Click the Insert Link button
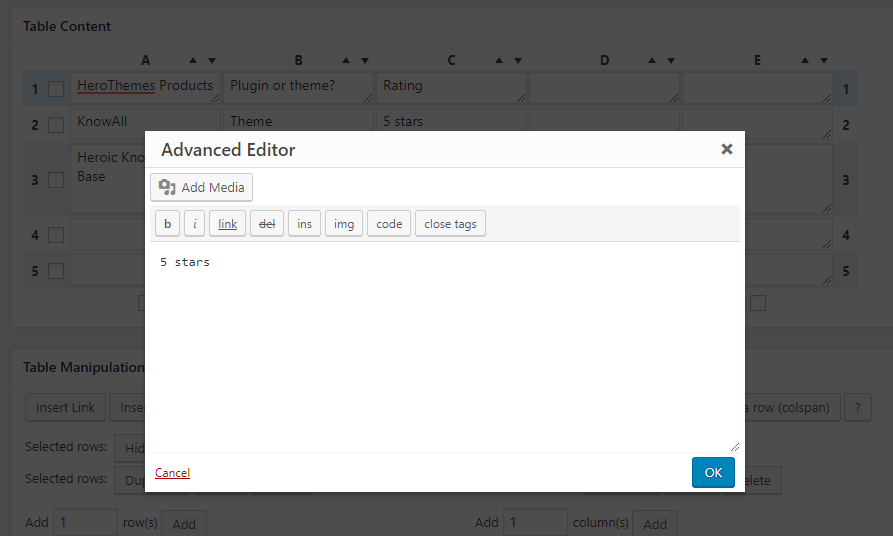Viewport: 893px width, 536px height. 65,407
